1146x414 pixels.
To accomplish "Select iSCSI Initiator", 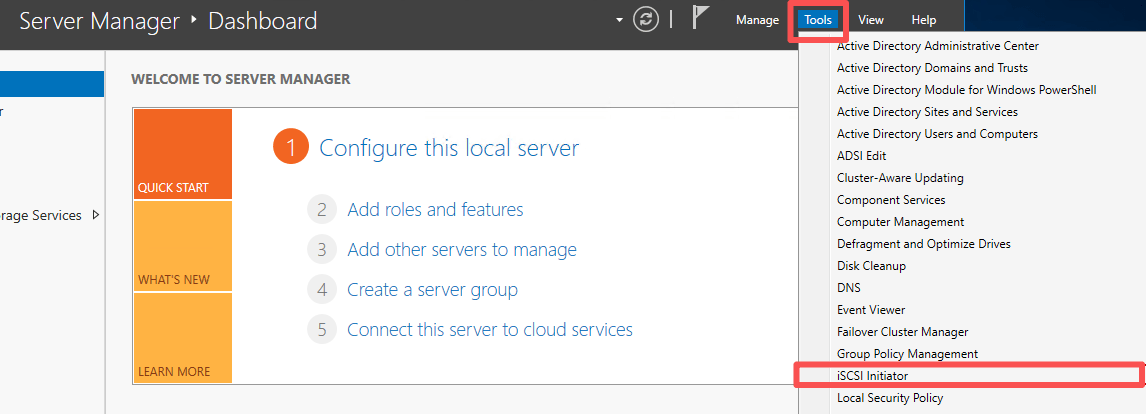I will pos(872,375).
